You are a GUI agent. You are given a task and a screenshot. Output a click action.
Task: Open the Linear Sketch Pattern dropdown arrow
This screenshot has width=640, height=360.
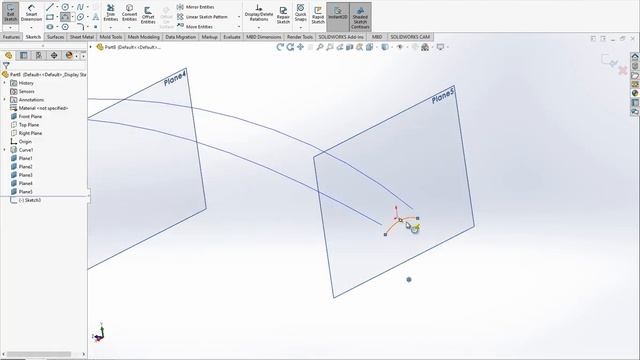pyautogui.click(x=239, y=17)
